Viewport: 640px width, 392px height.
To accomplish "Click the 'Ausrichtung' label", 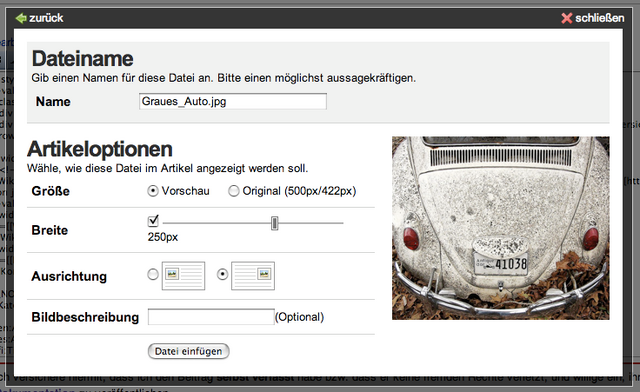I will pyautogui.click(x=69, y=276).
